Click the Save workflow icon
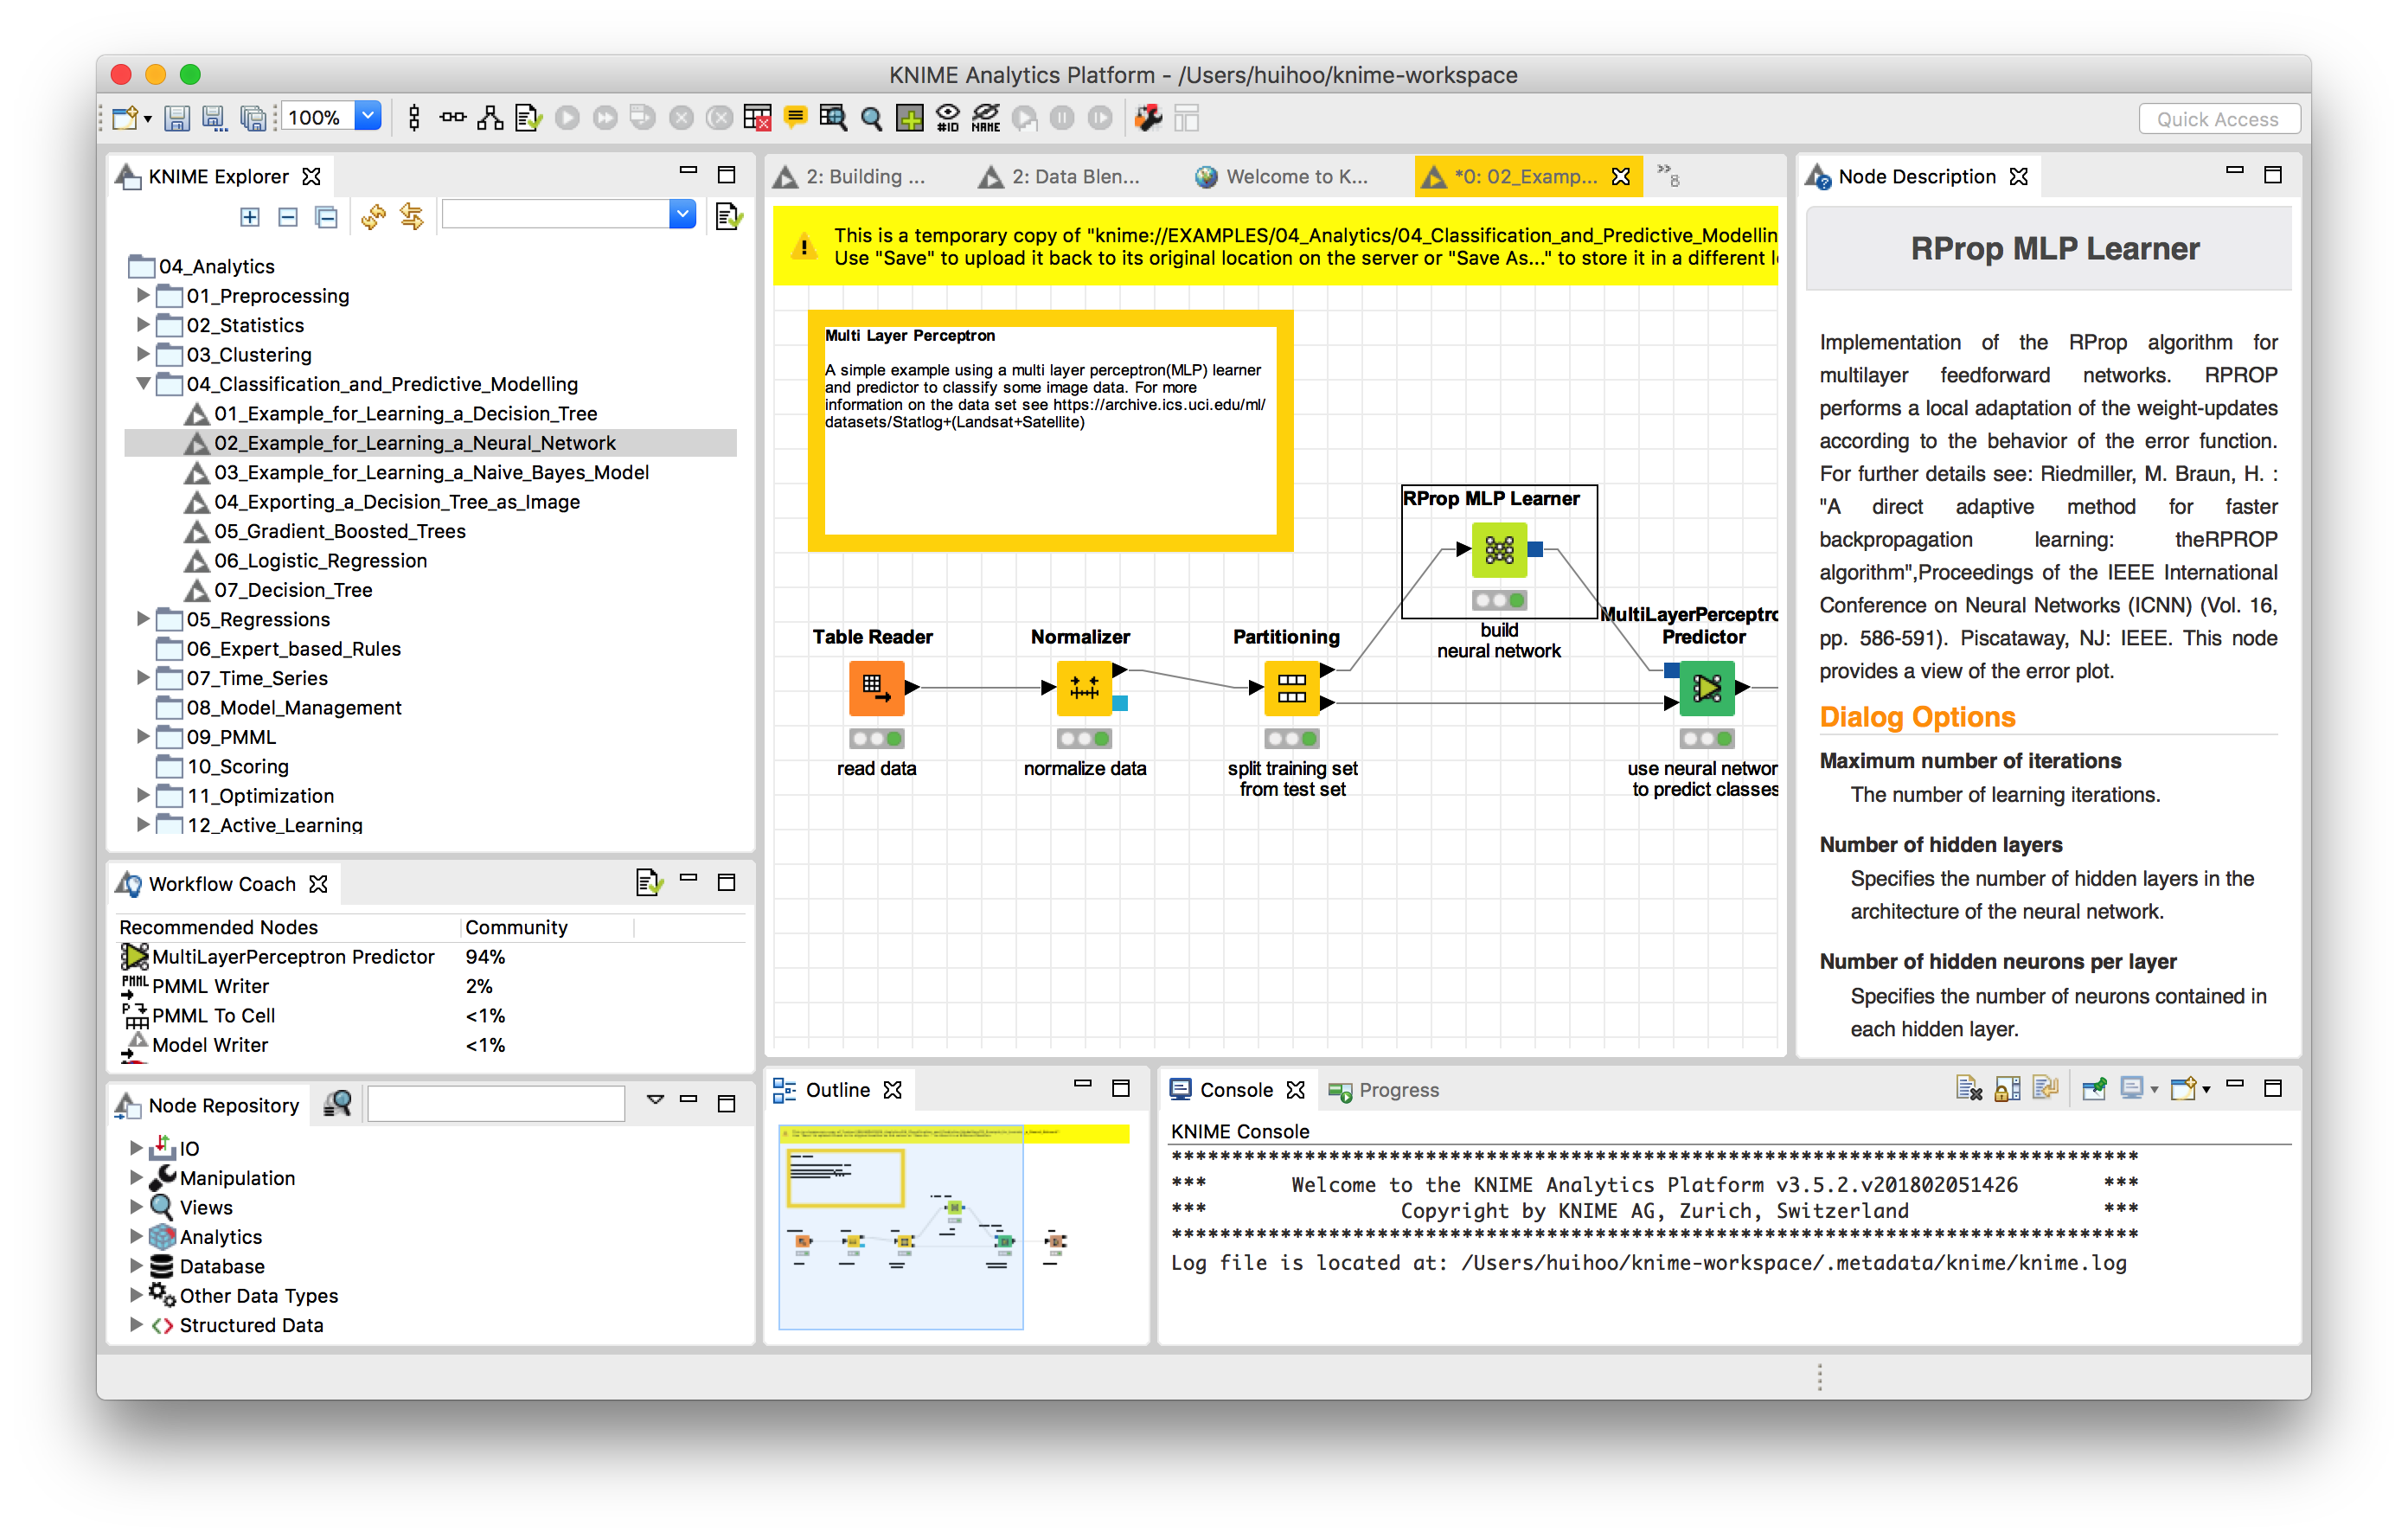The height and width of the screenshot is (1538, 2408). pos(176,118)
